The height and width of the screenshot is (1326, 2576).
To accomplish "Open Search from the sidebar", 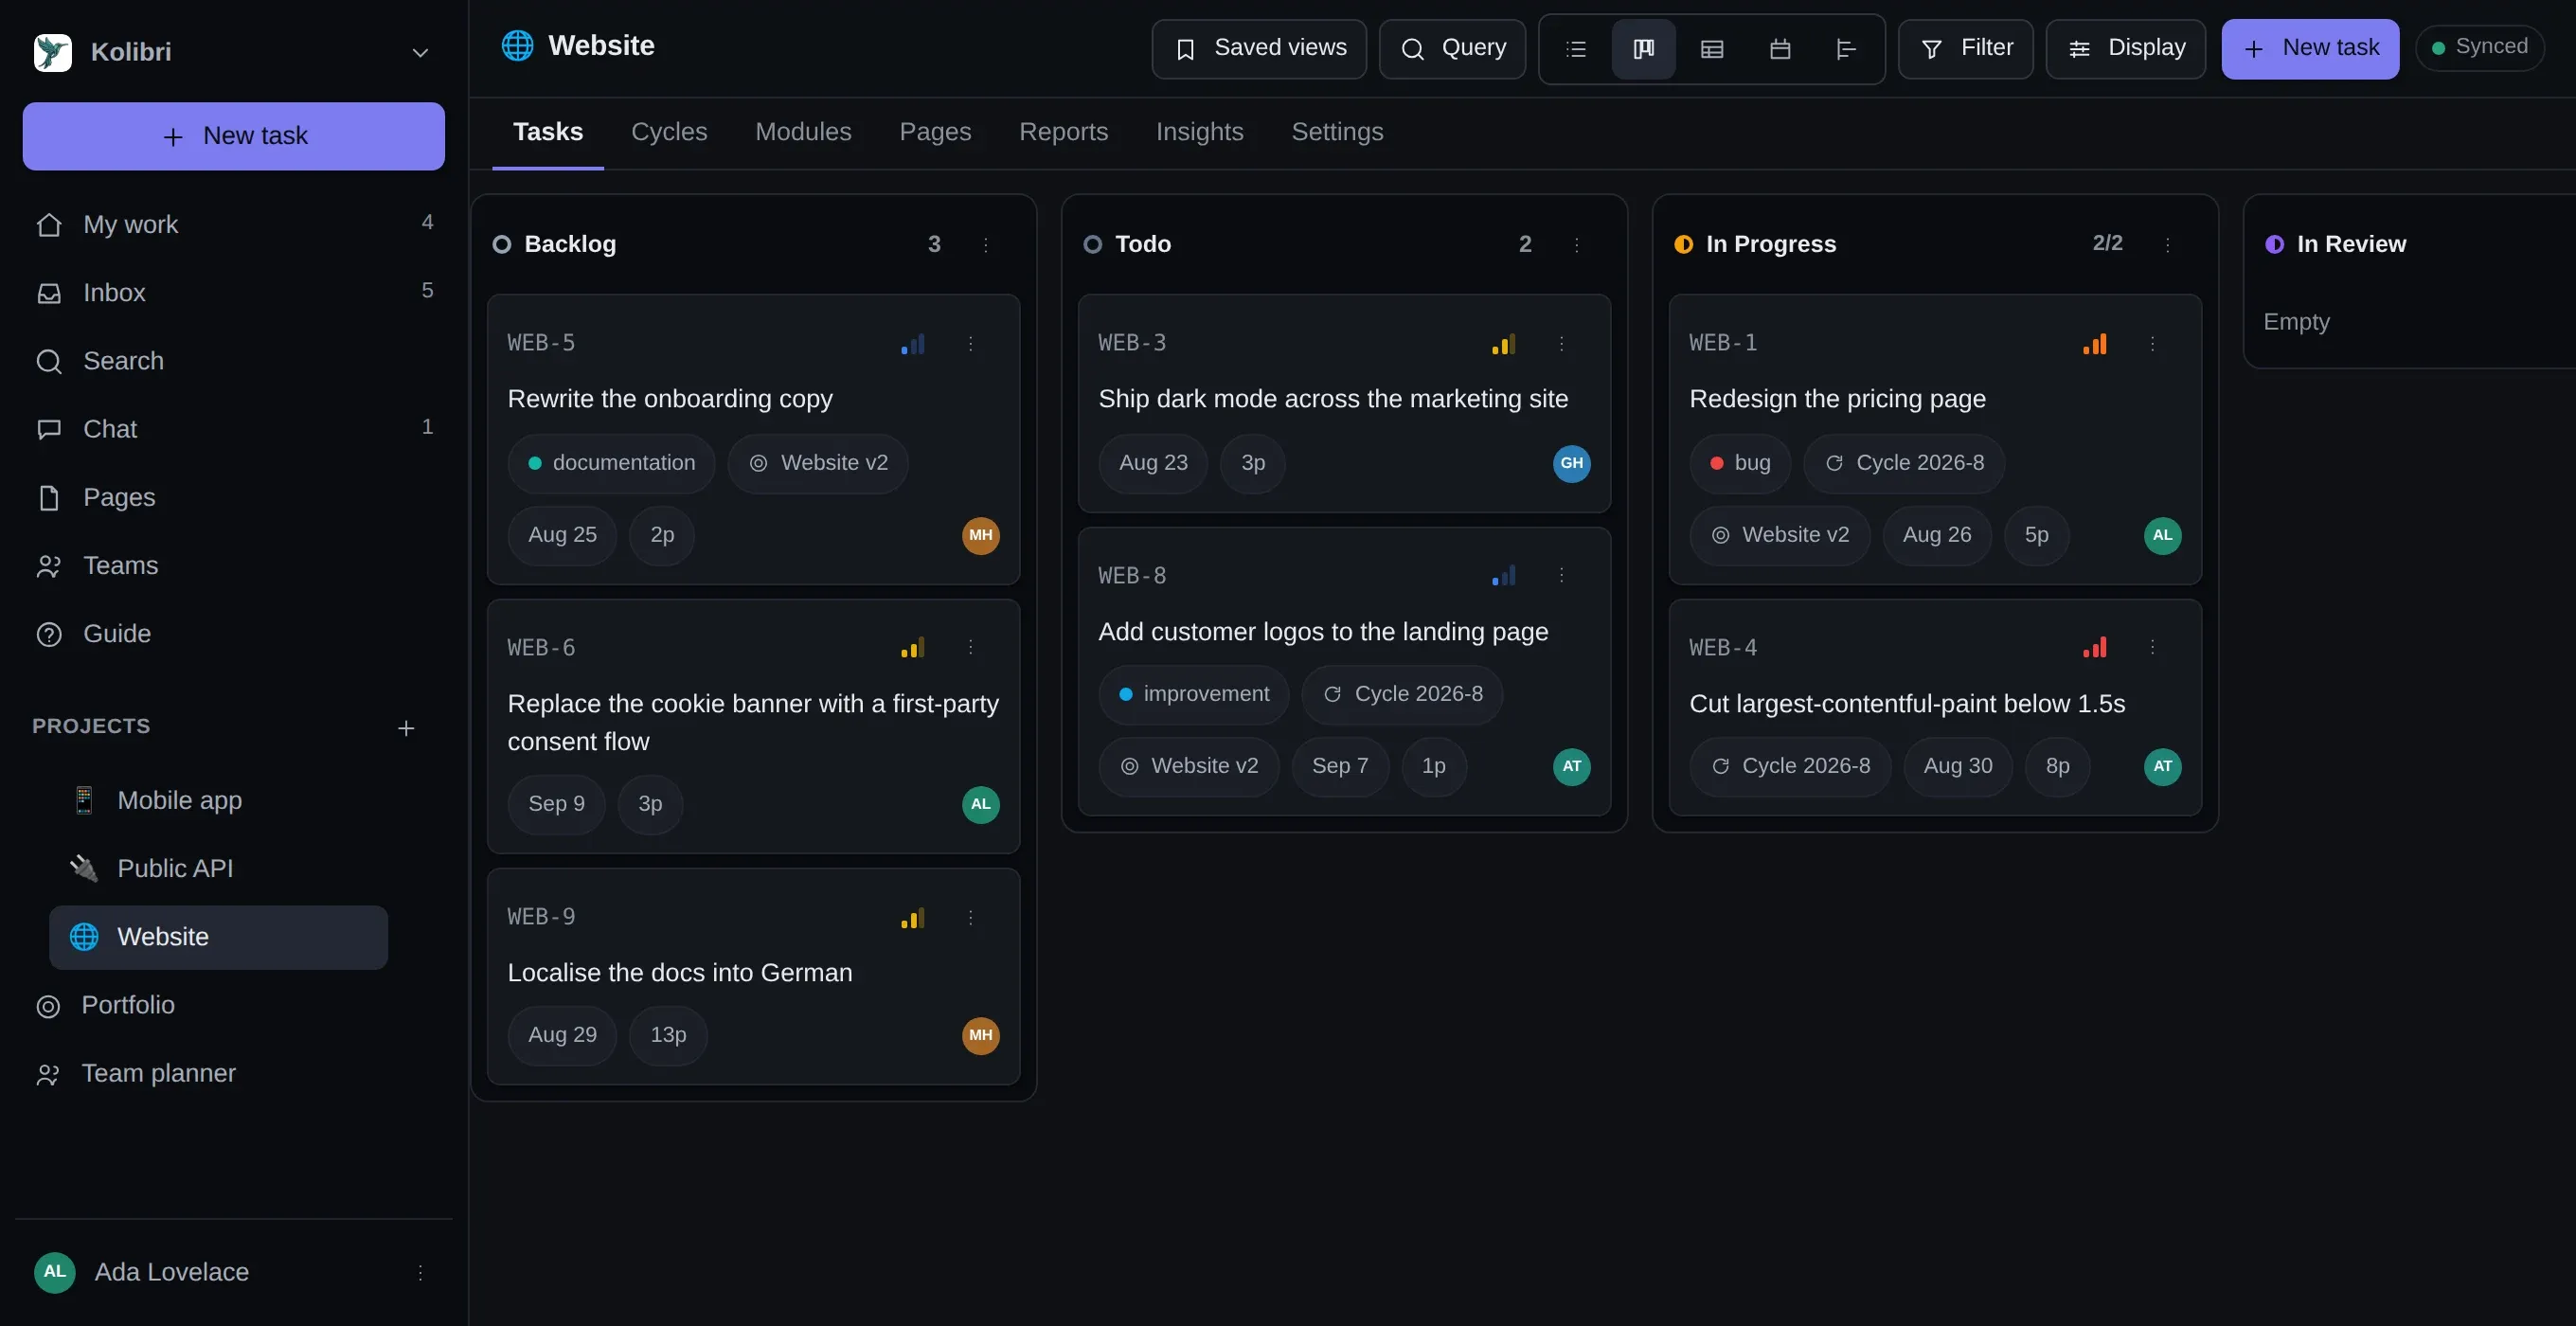I will pos(234,361).
